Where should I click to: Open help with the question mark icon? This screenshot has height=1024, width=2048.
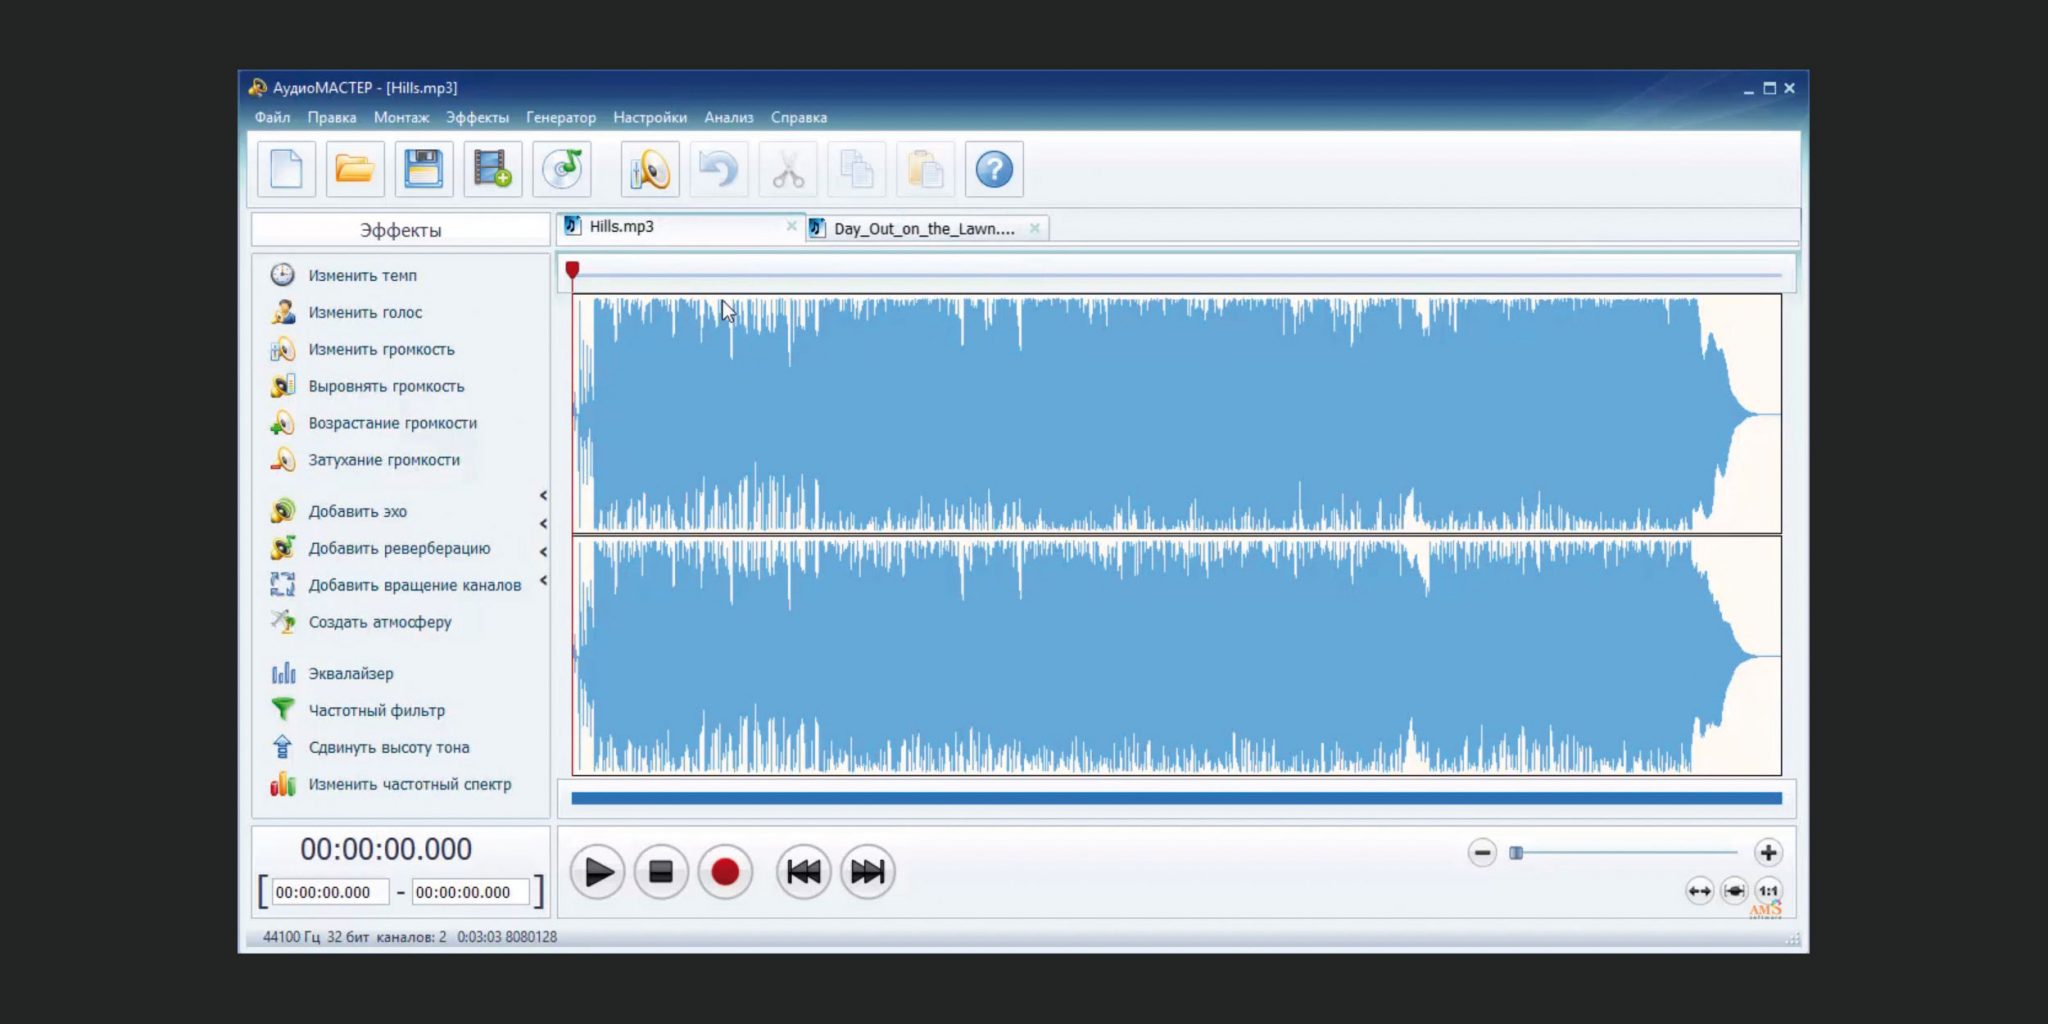point(994,169)
